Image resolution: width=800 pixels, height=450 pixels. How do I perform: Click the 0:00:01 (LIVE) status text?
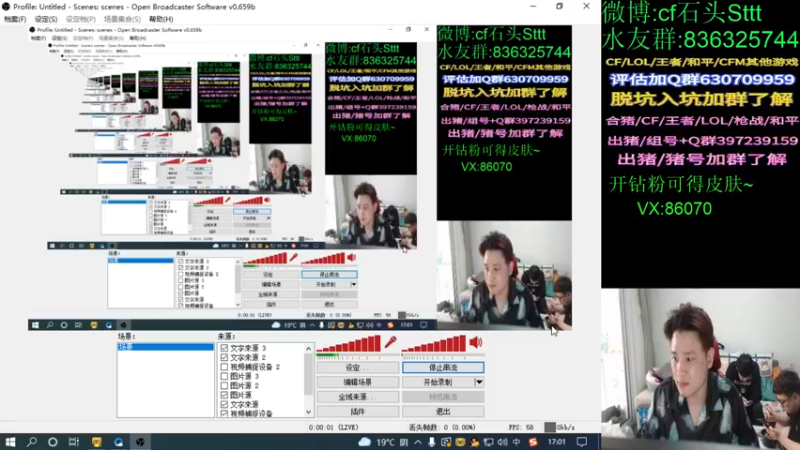[x=334, y=428]
